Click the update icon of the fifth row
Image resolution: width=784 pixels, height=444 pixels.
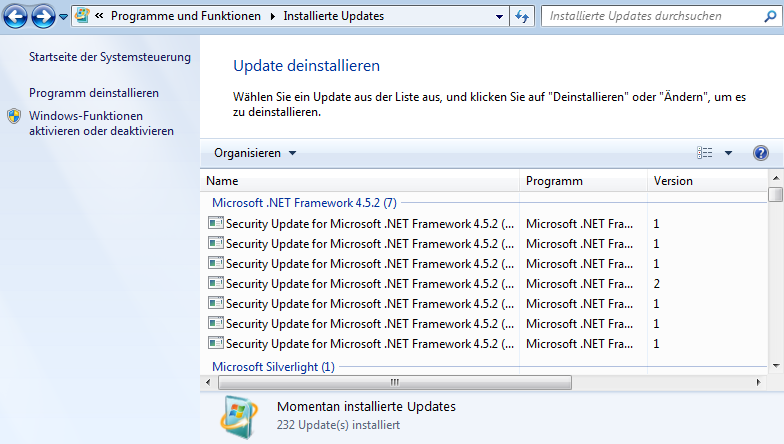point(216,303)
